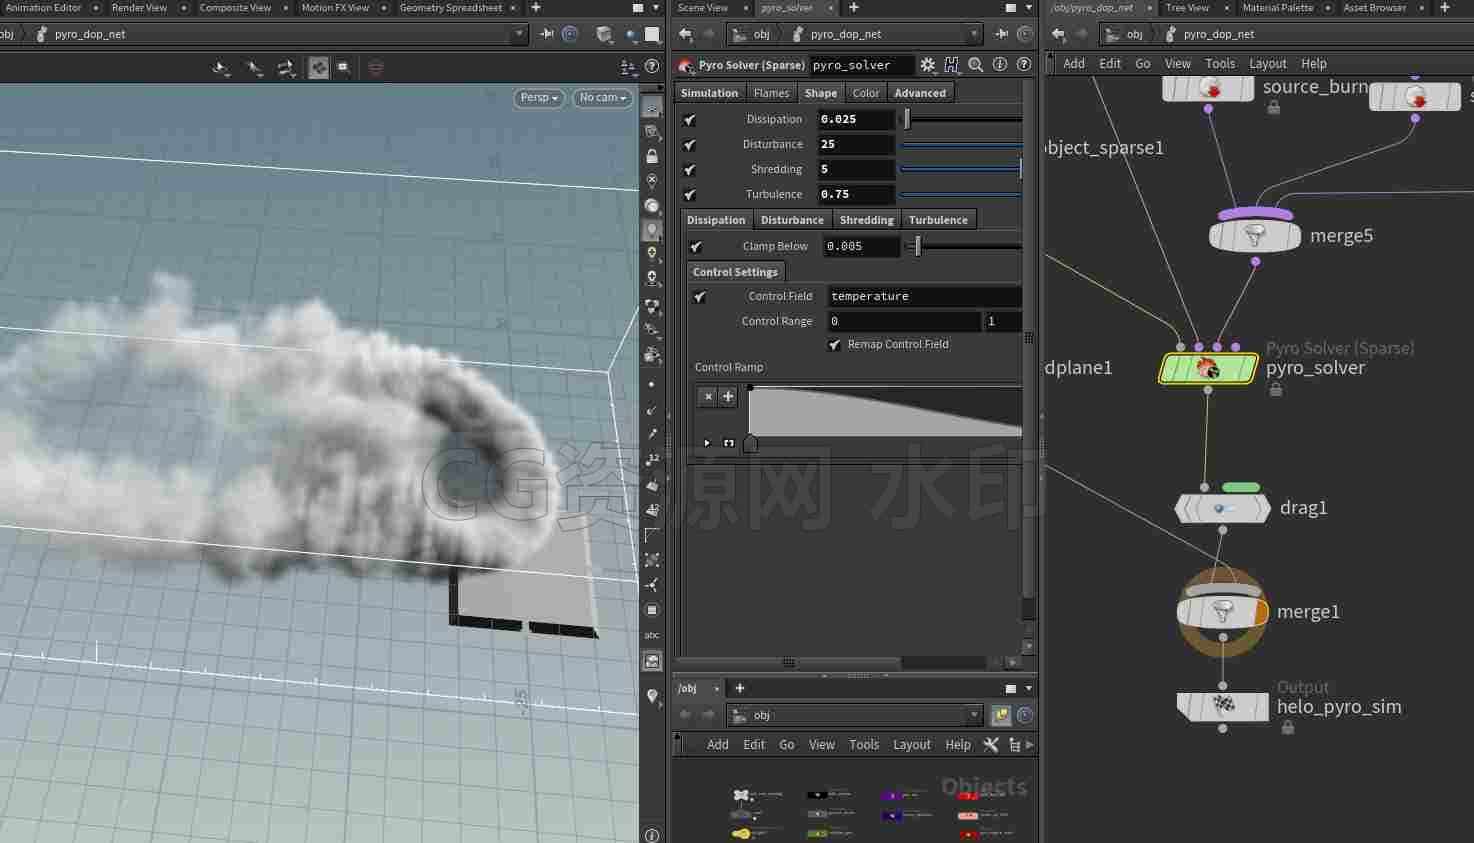Toggle the Shredding checkbox
The image size is (1474, 843).
[x=690, y=170]
